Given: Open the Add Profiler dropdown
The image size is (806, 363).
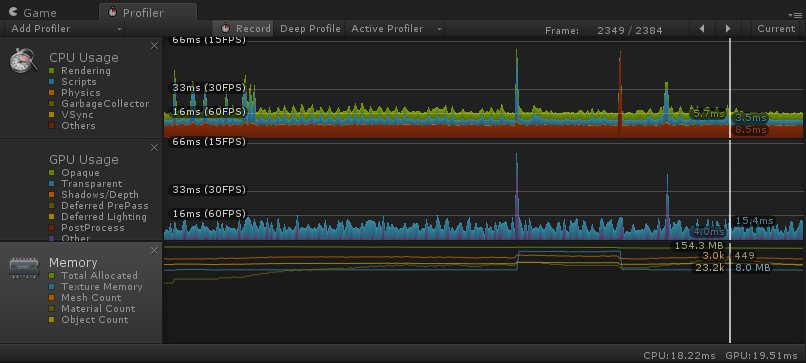Looking at the screenshot, I should (66, 29).
